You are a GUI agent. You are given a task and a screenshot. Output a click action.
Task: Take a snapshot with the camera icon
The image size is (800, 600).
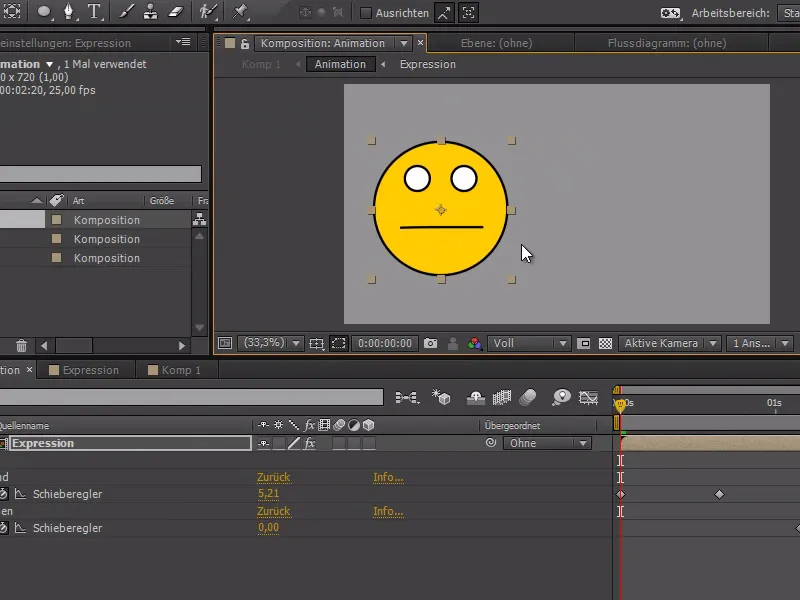[431, 343]
